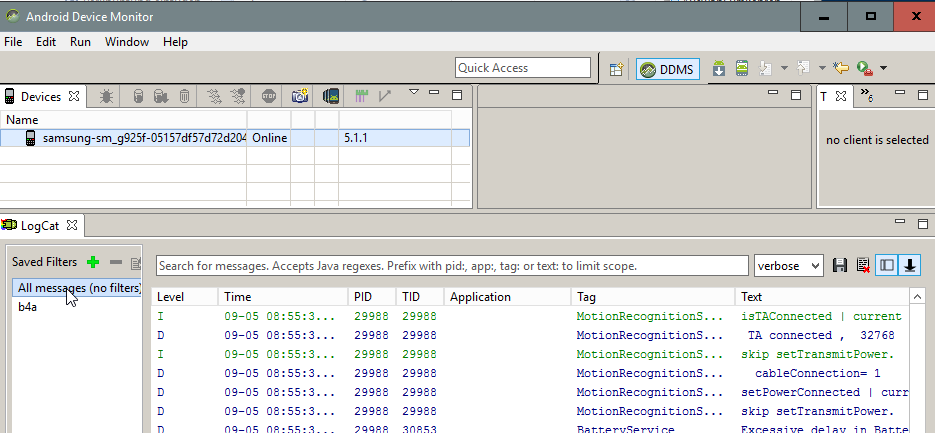Open the Android SDK Manager icon
Screen dimensions: 935x433
click(719, 69)
